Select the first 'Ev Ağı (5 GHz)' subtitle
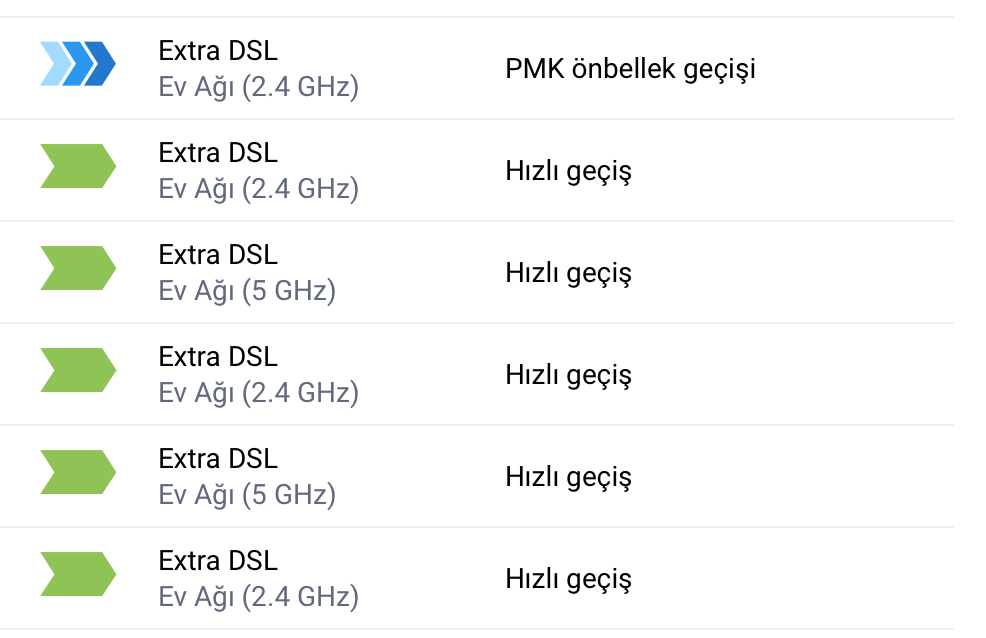 click(247, 291)
